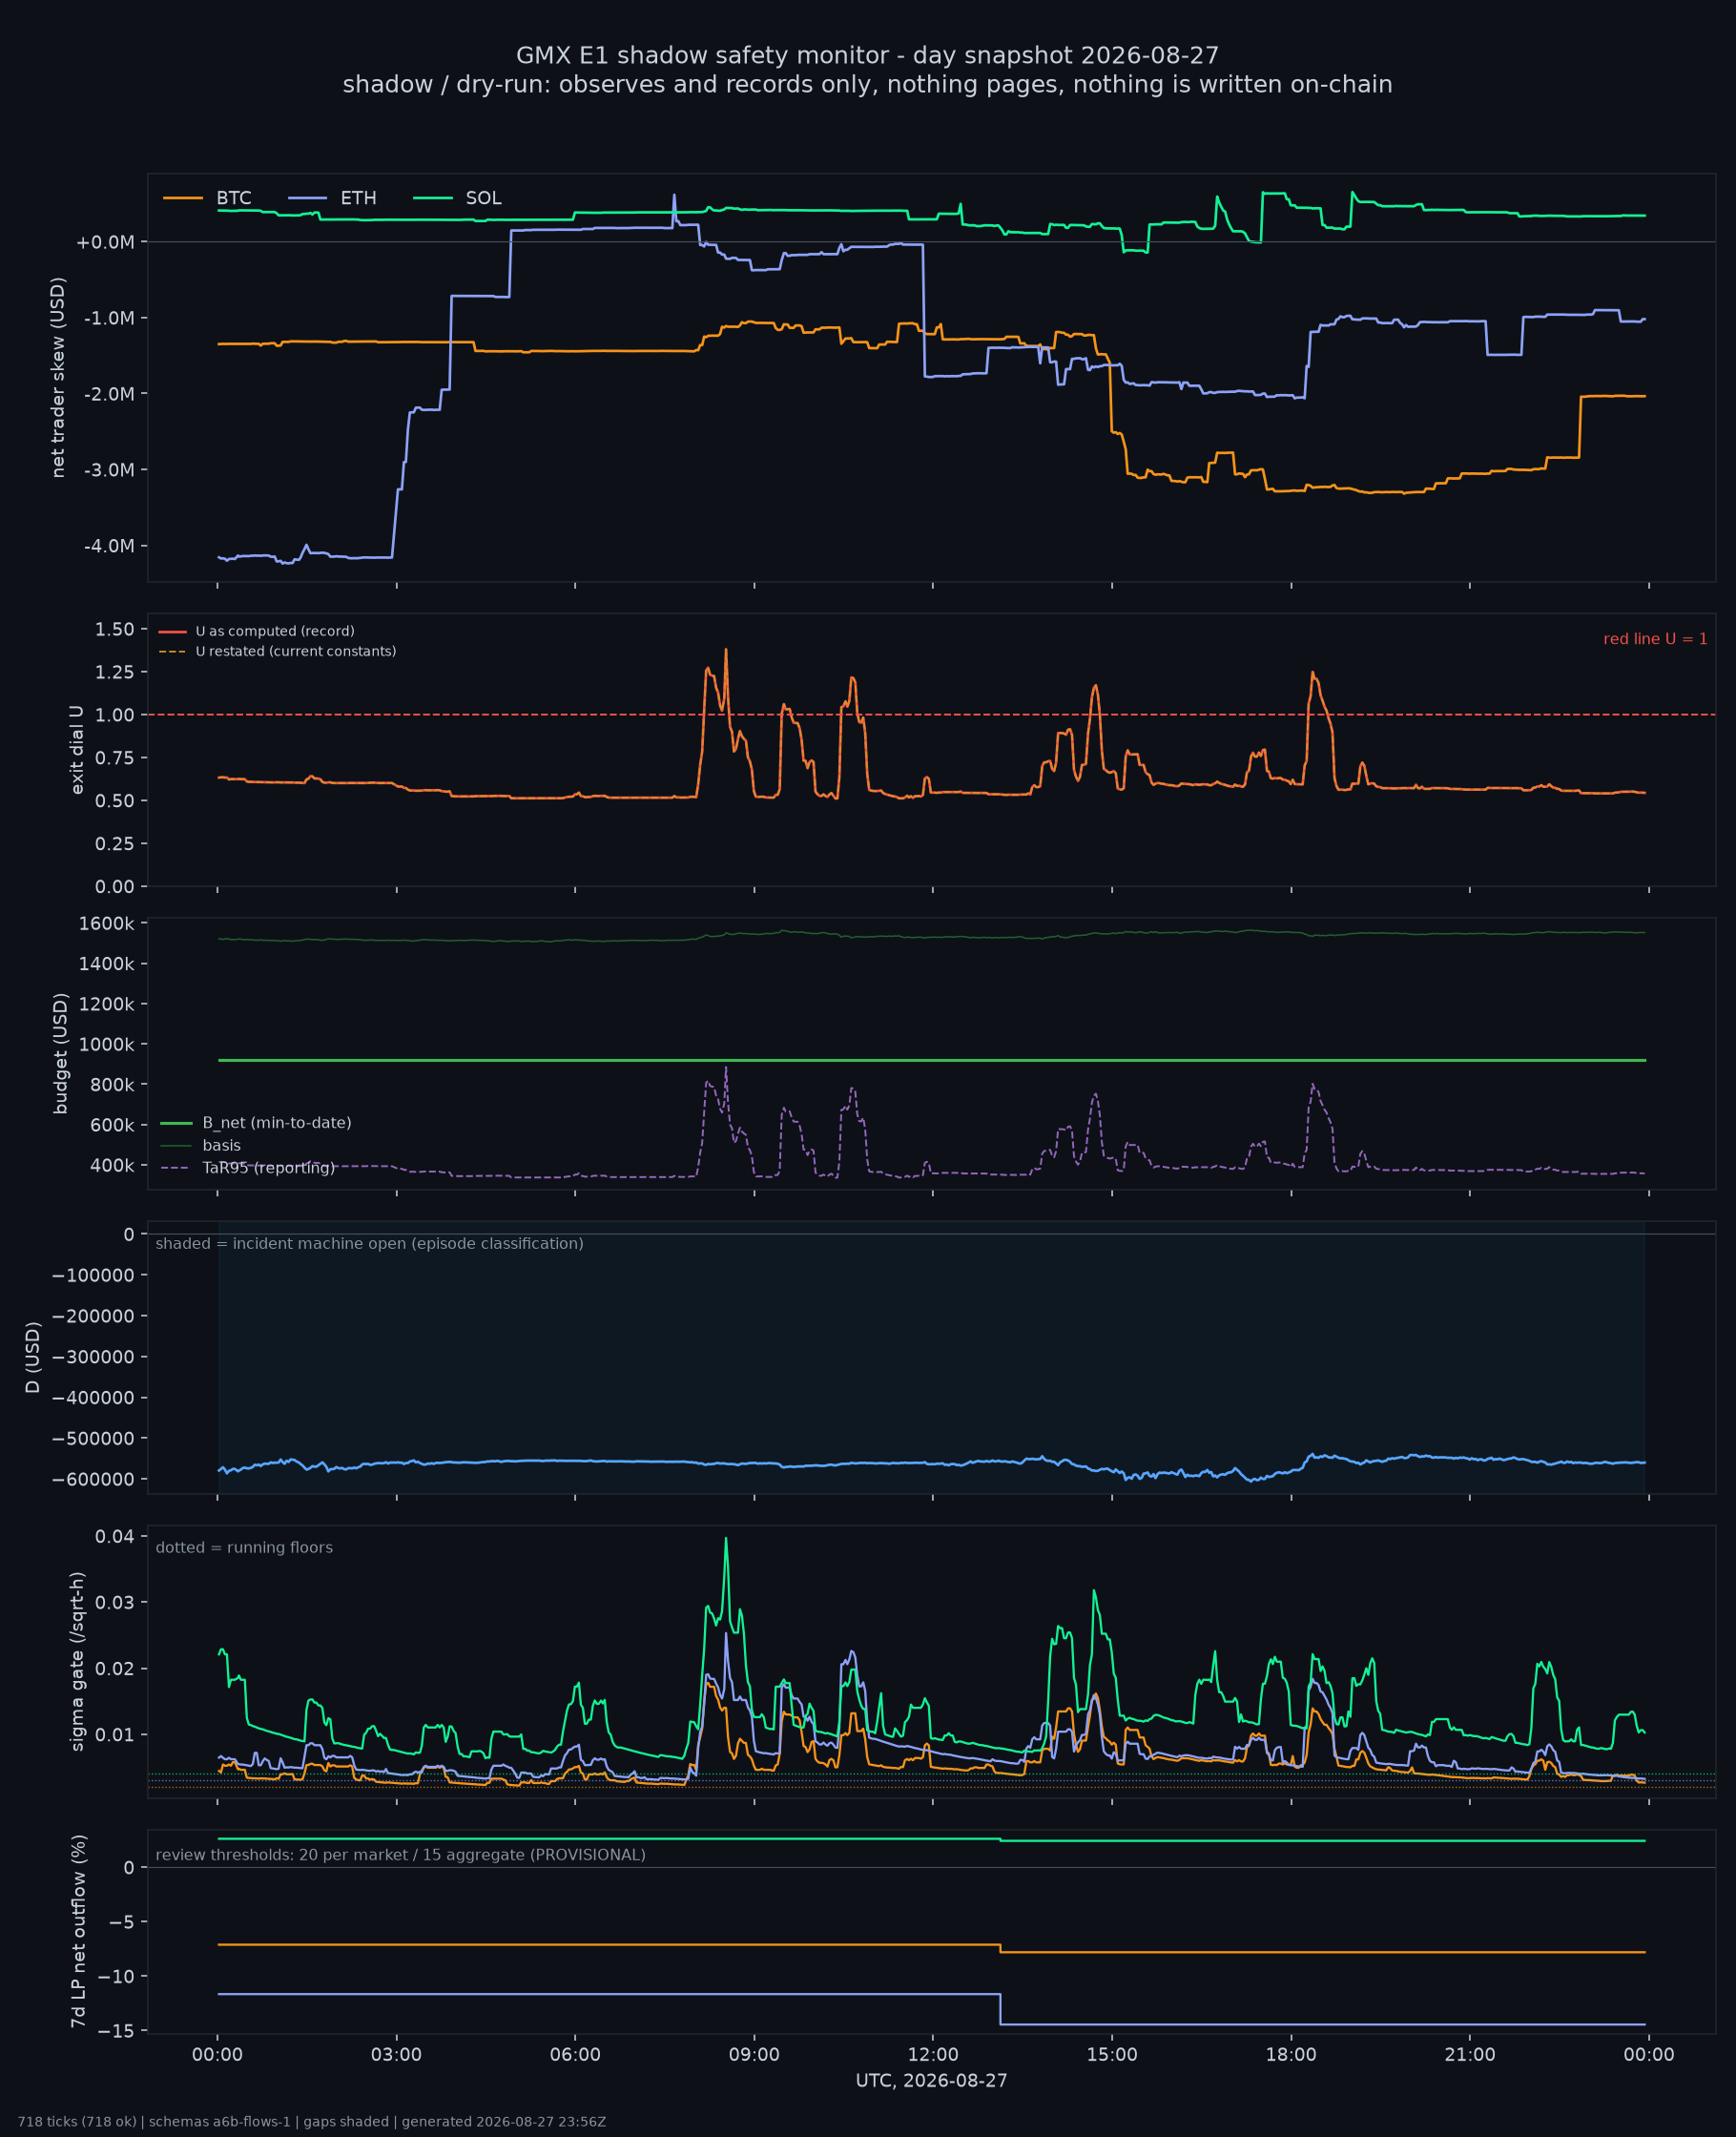1736x2137 pixels.
Task: Click '7d LP net outflow (%)' axis label
Action: [x=78, y=1931]
